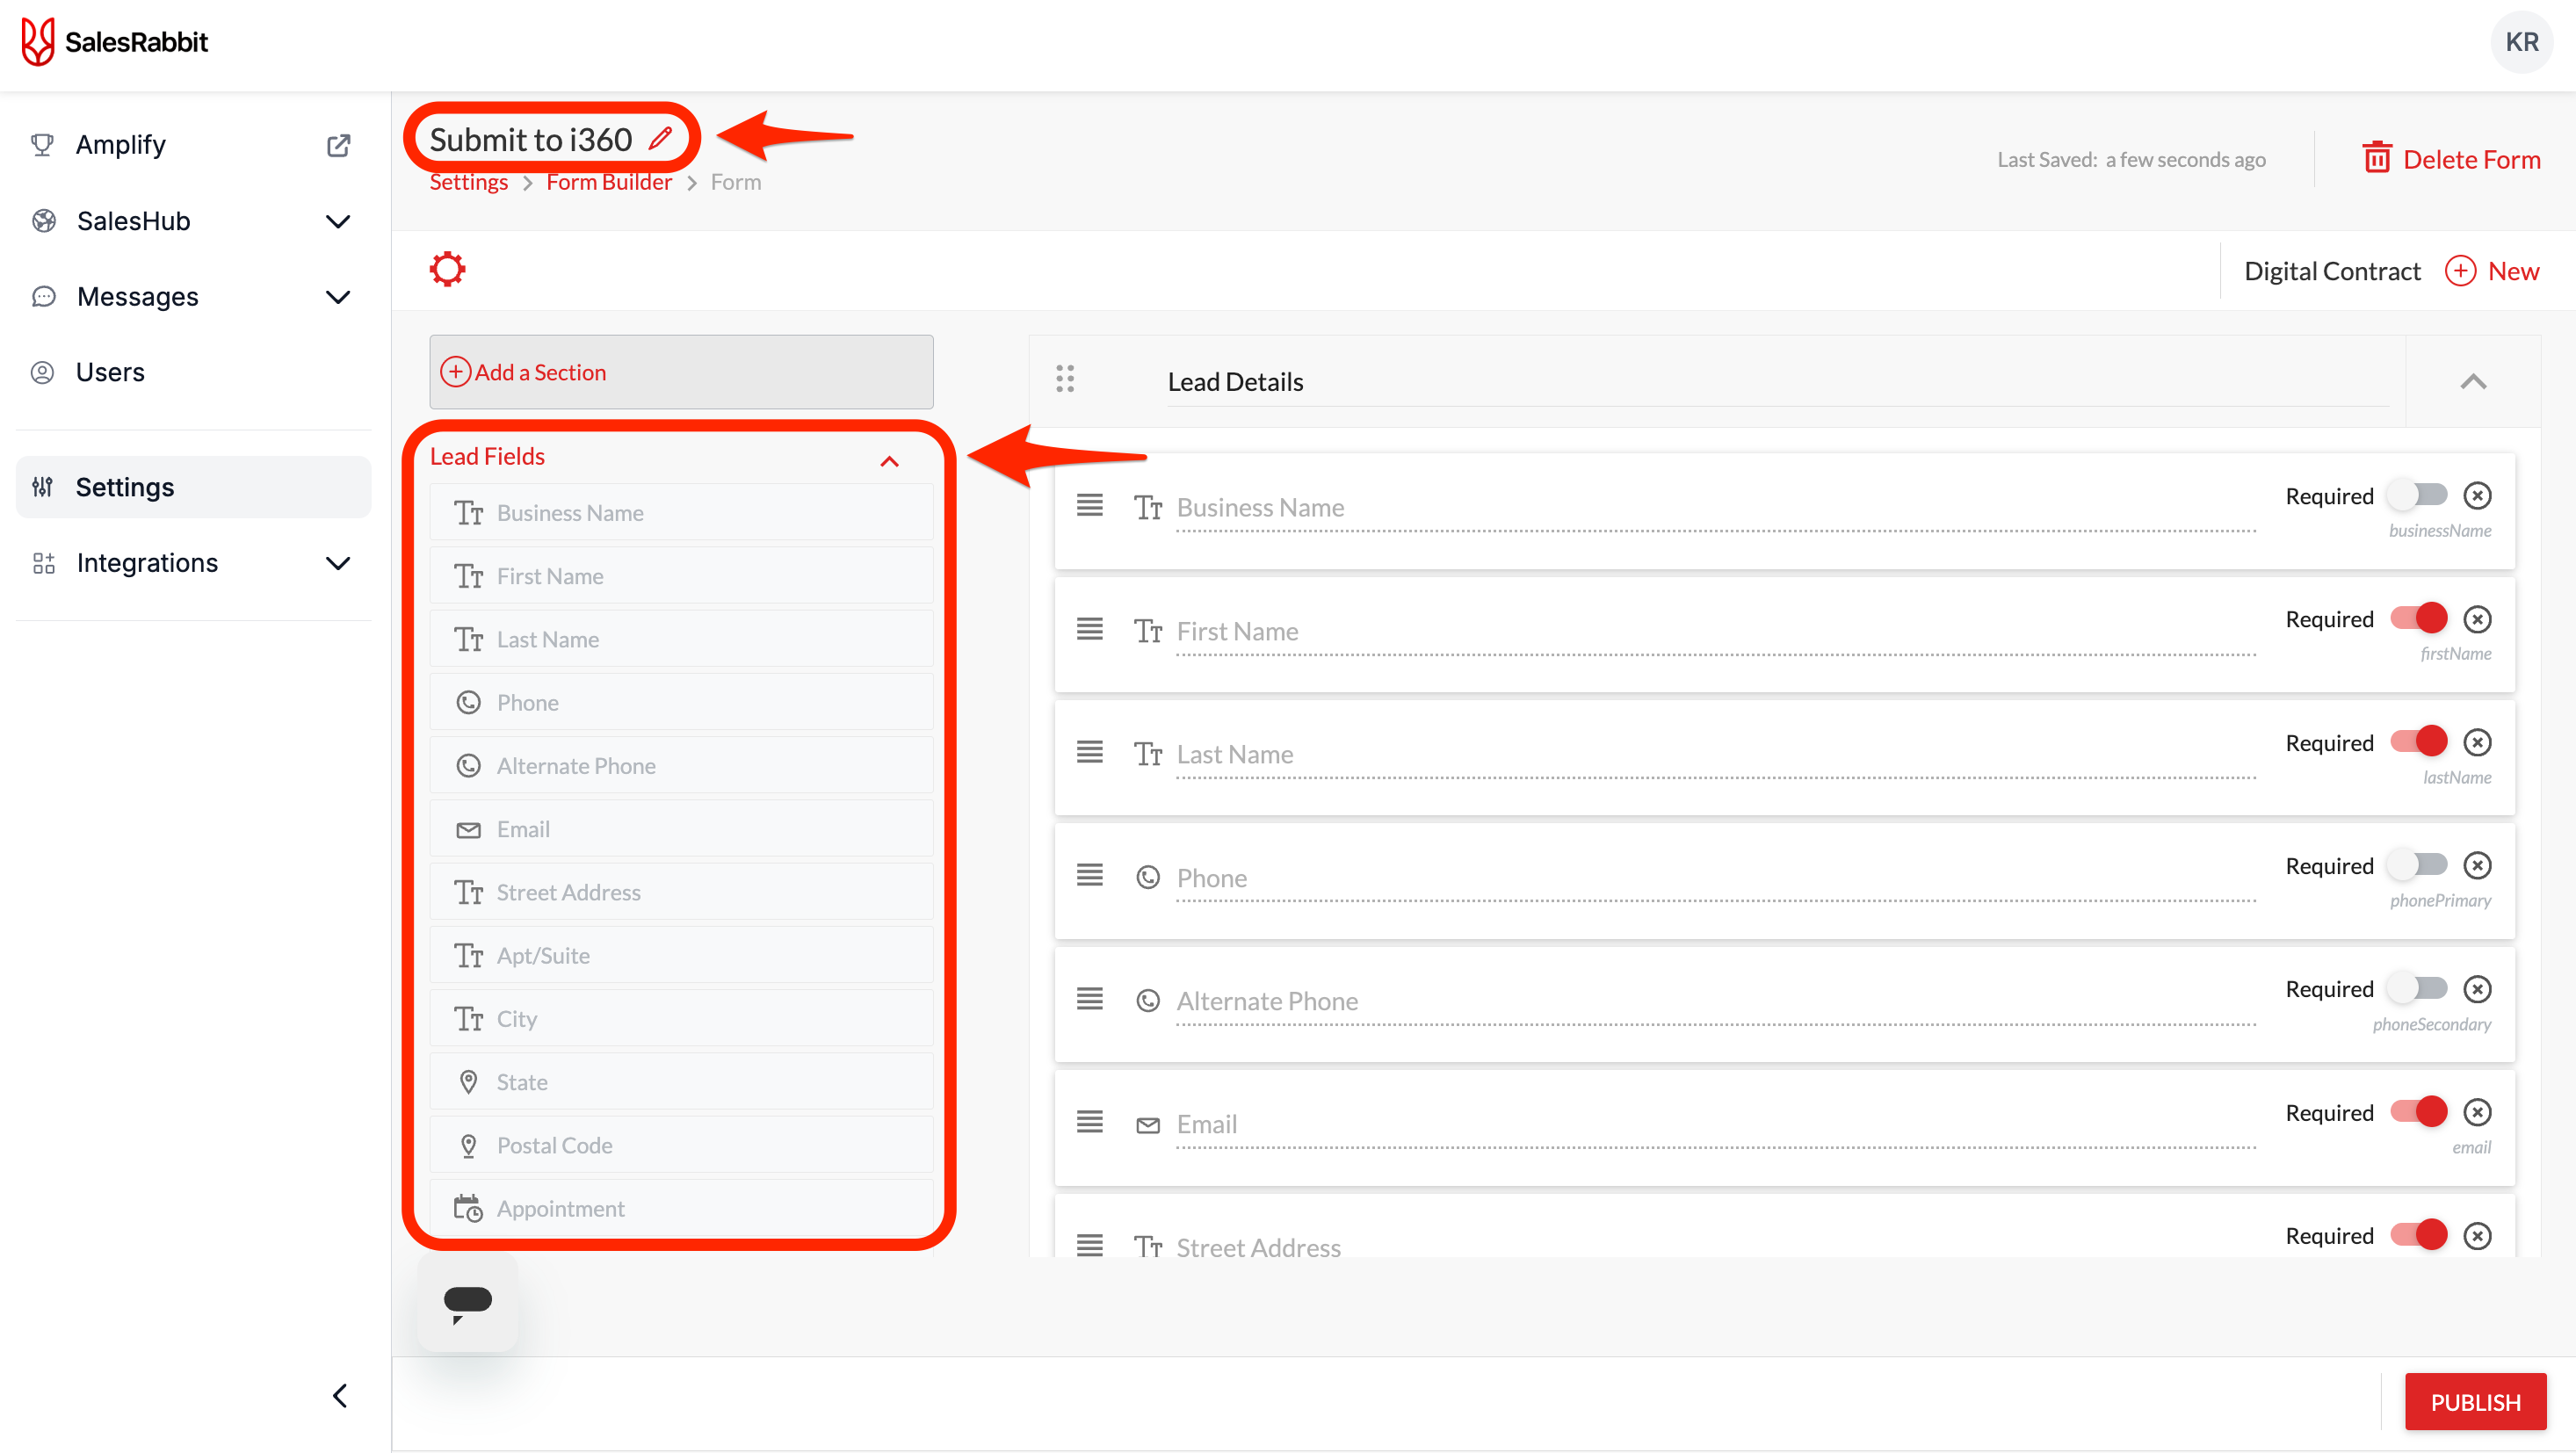Disable Required toggle for Last Name
Image resolution: width=2576 pixels, height=1453 pixels.
[2417, 743]
